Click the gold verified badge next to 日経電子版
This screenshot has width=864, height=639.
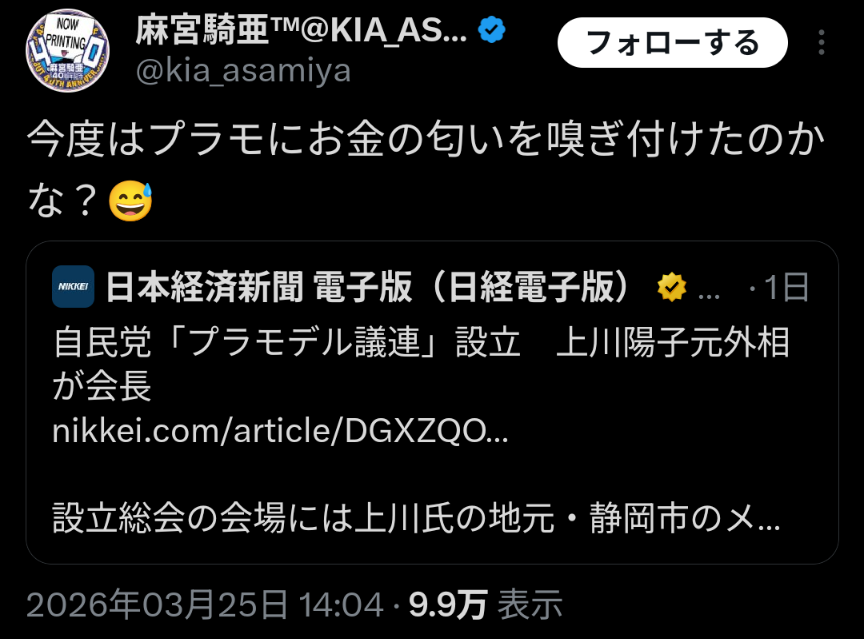[x=672, y=287]
